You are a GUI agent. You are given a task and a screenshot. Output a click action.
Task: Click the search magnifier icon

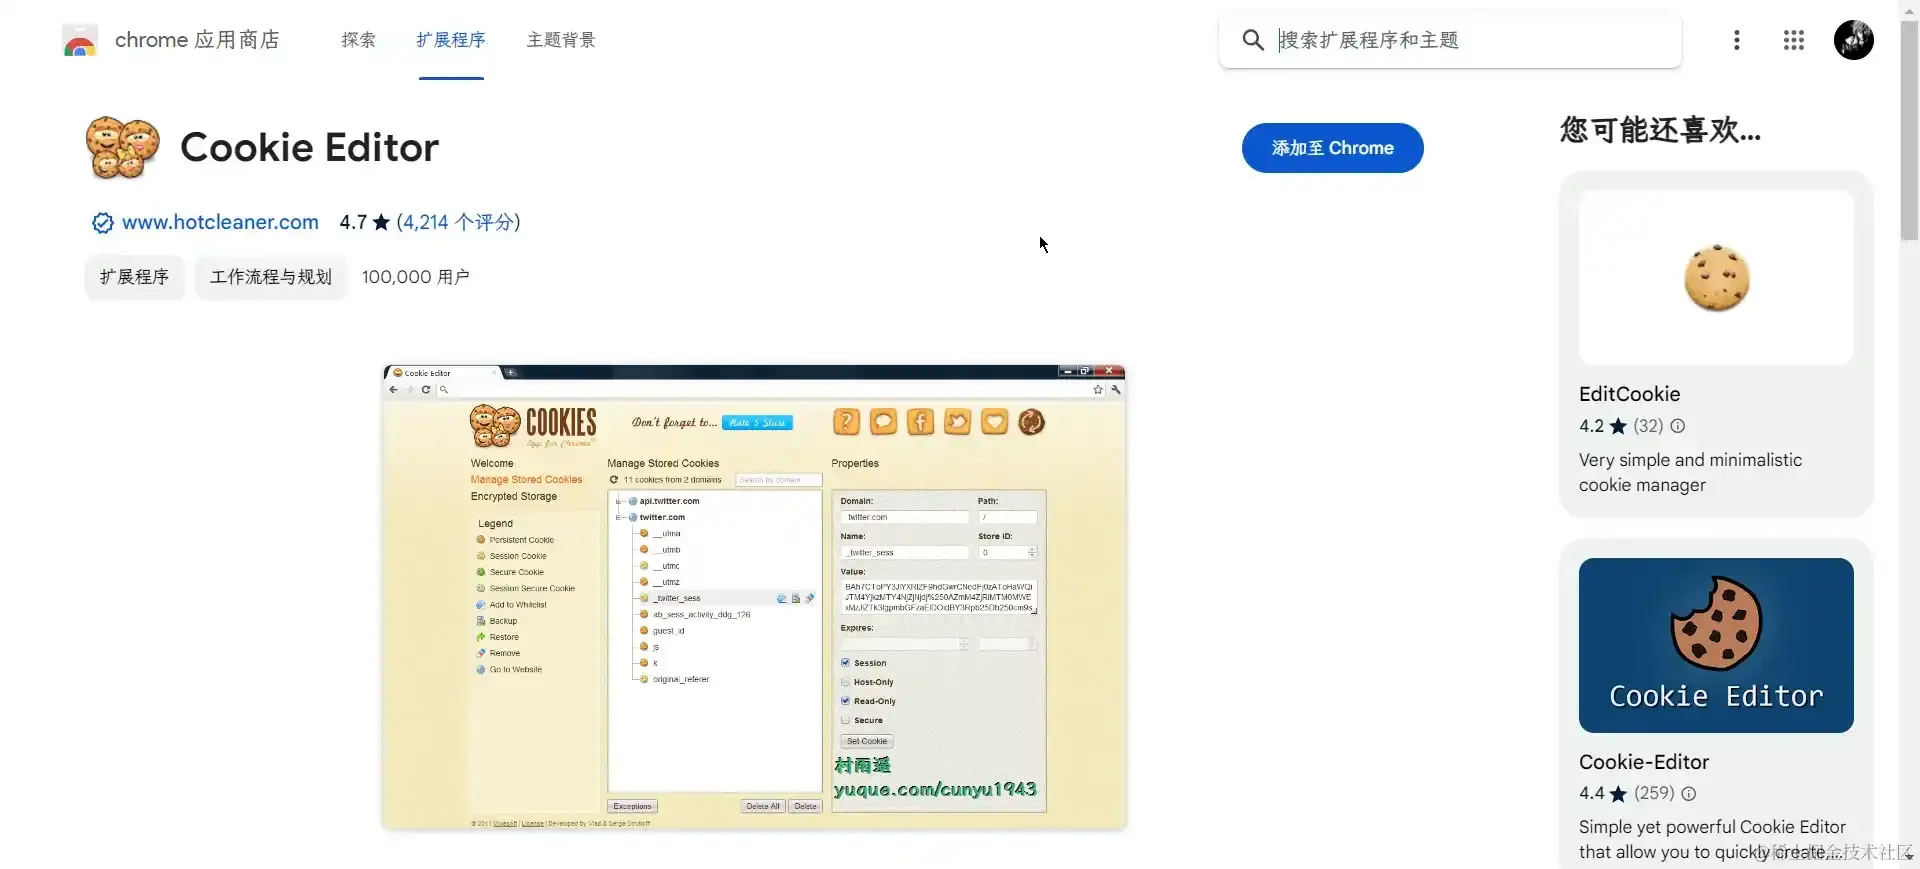(1252, 40)
